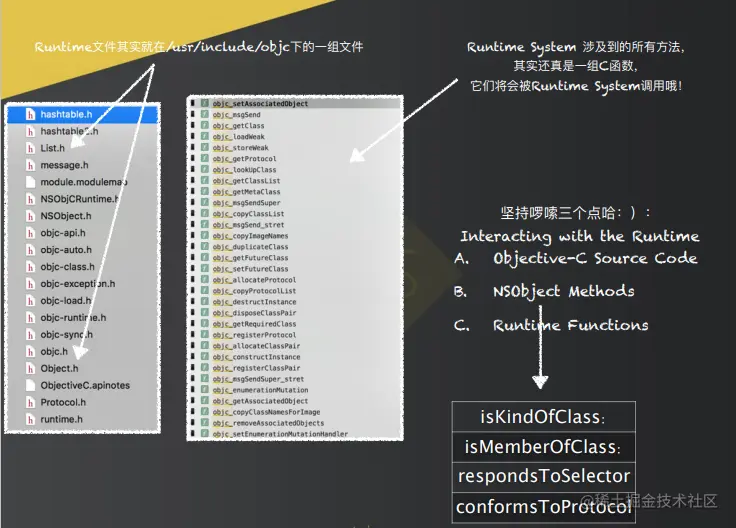Click the header file icon beside objc-load.h
This screenshot has height=528, width=736.
(x=31, y=300)
